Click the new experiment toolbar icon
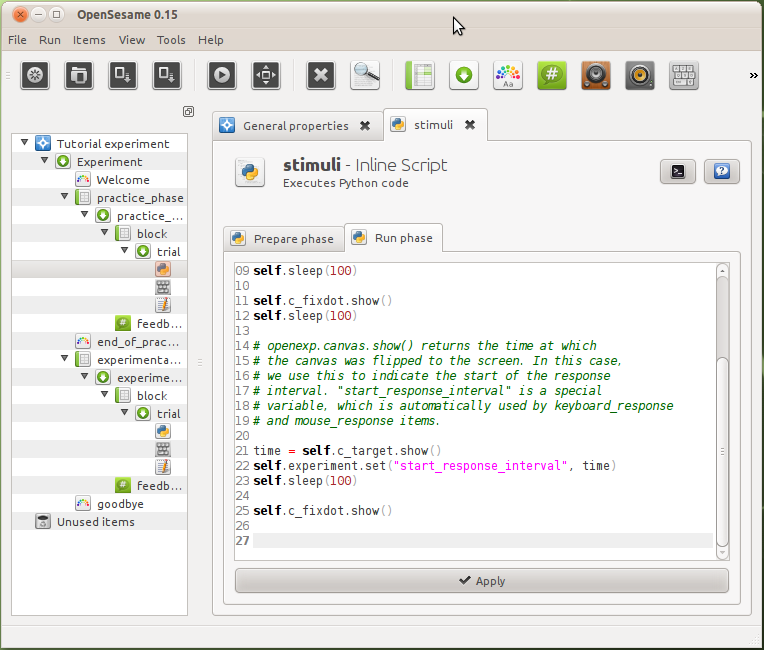The height and width of the screenshot is (650, 764). point(35,75)
